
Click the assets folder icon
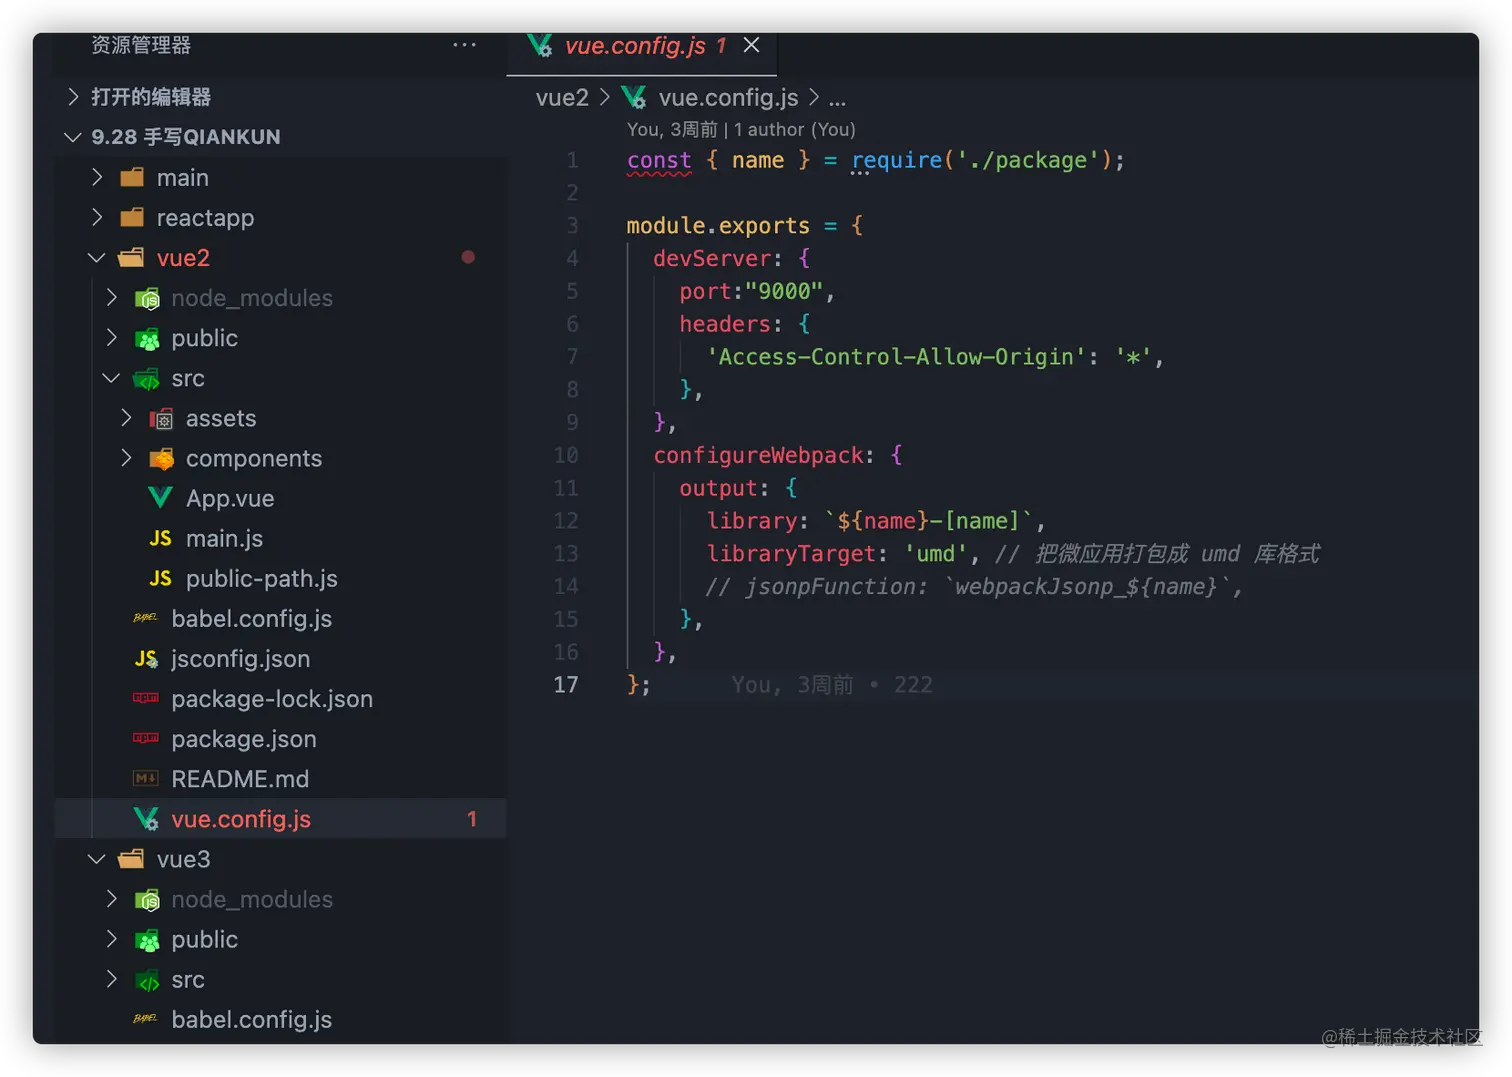point(161,419)
